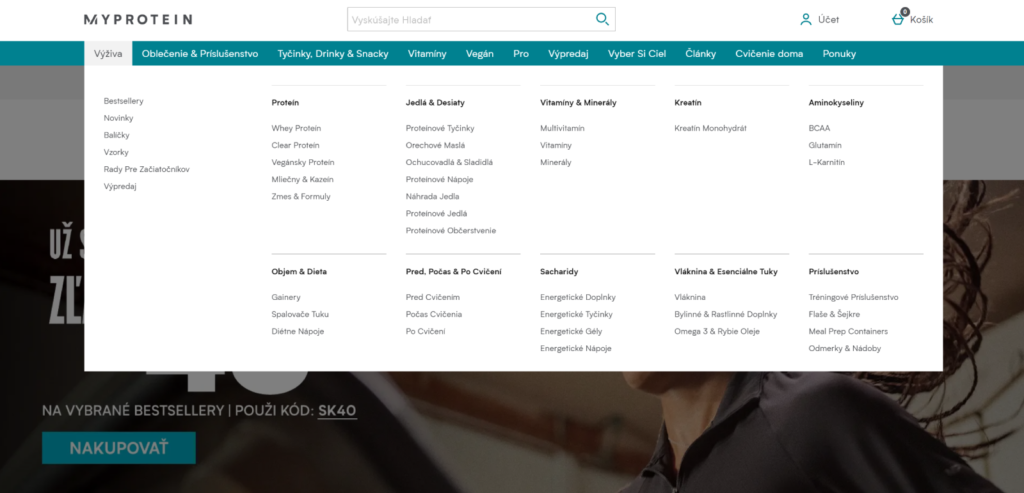Open Kreatín Monohydrát link
The width and height of the screenshot is (1024, 493).
pos(711,128)
